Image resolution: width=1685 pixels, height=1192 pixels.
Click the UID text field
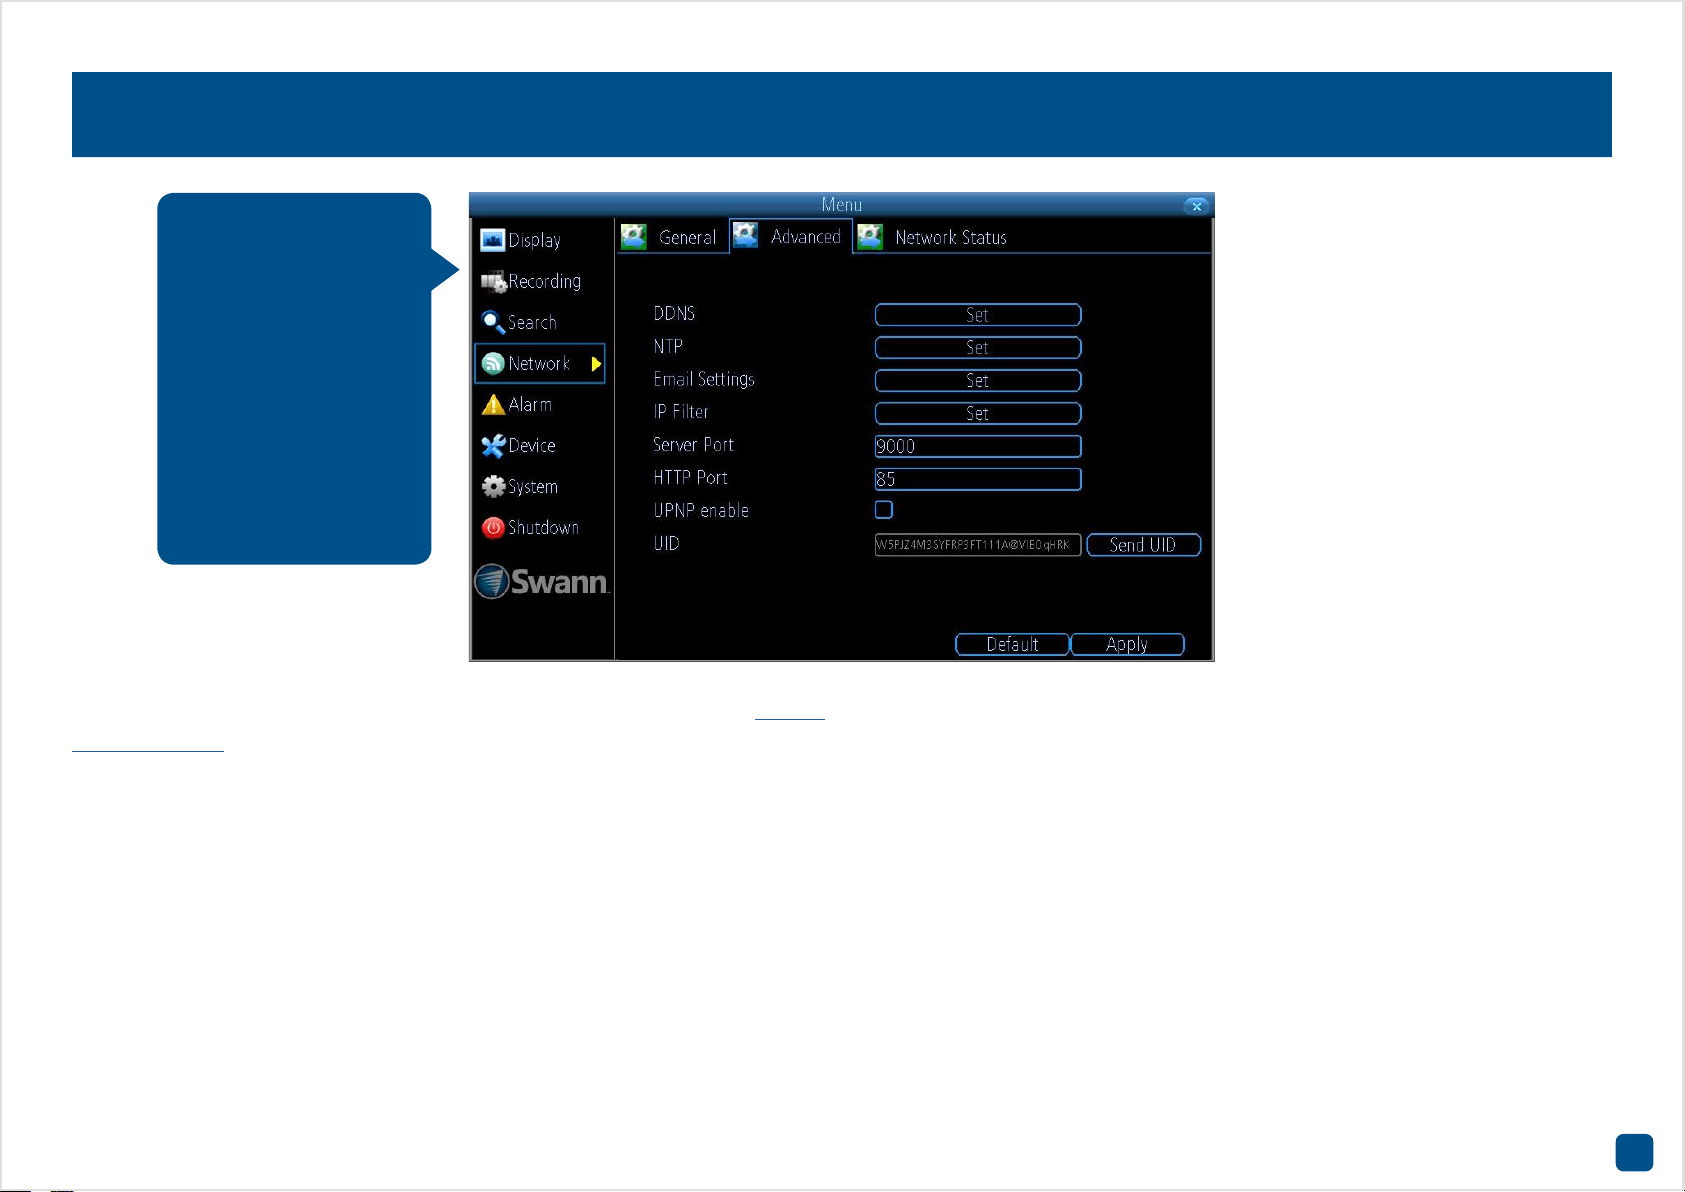[x=978, y=545]
